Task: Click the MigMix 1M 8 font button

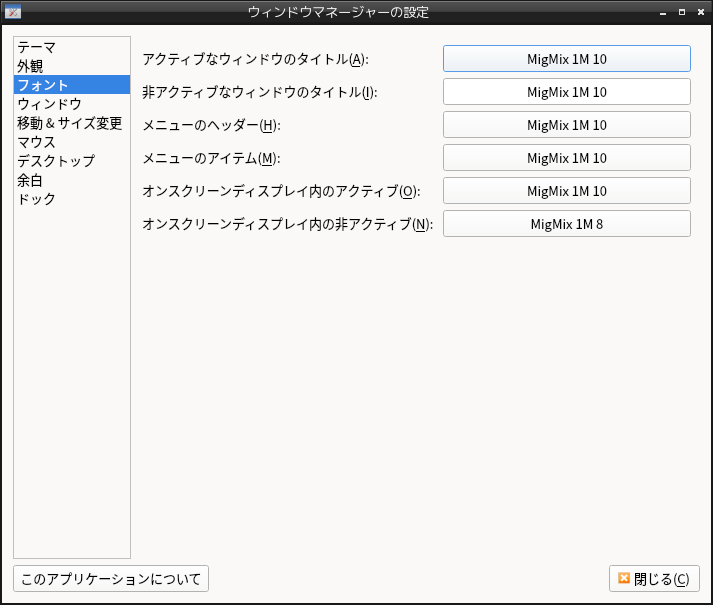Action: [566, 224]
